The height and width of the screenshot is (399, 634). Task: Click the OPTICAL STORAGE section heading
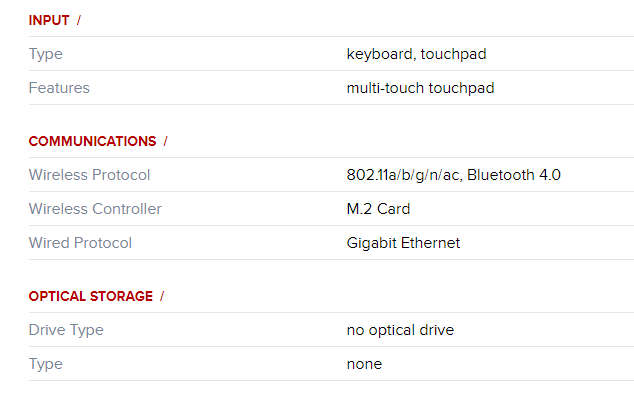click(91, 296)
